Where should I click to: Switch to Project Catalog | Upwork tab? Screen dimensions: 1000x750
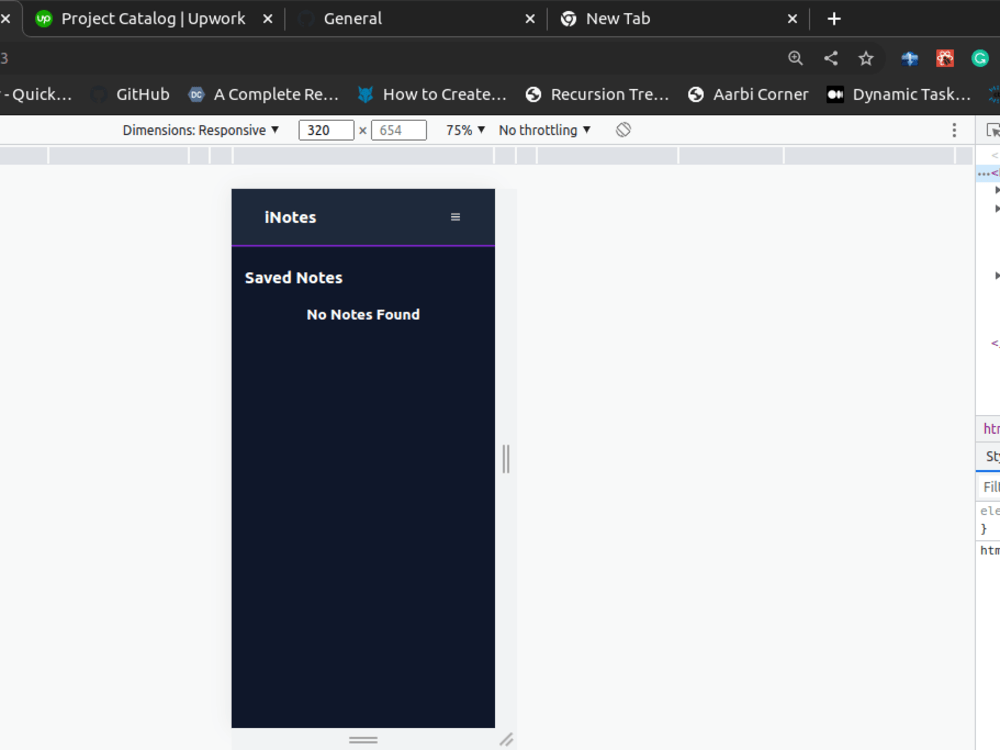153,18
